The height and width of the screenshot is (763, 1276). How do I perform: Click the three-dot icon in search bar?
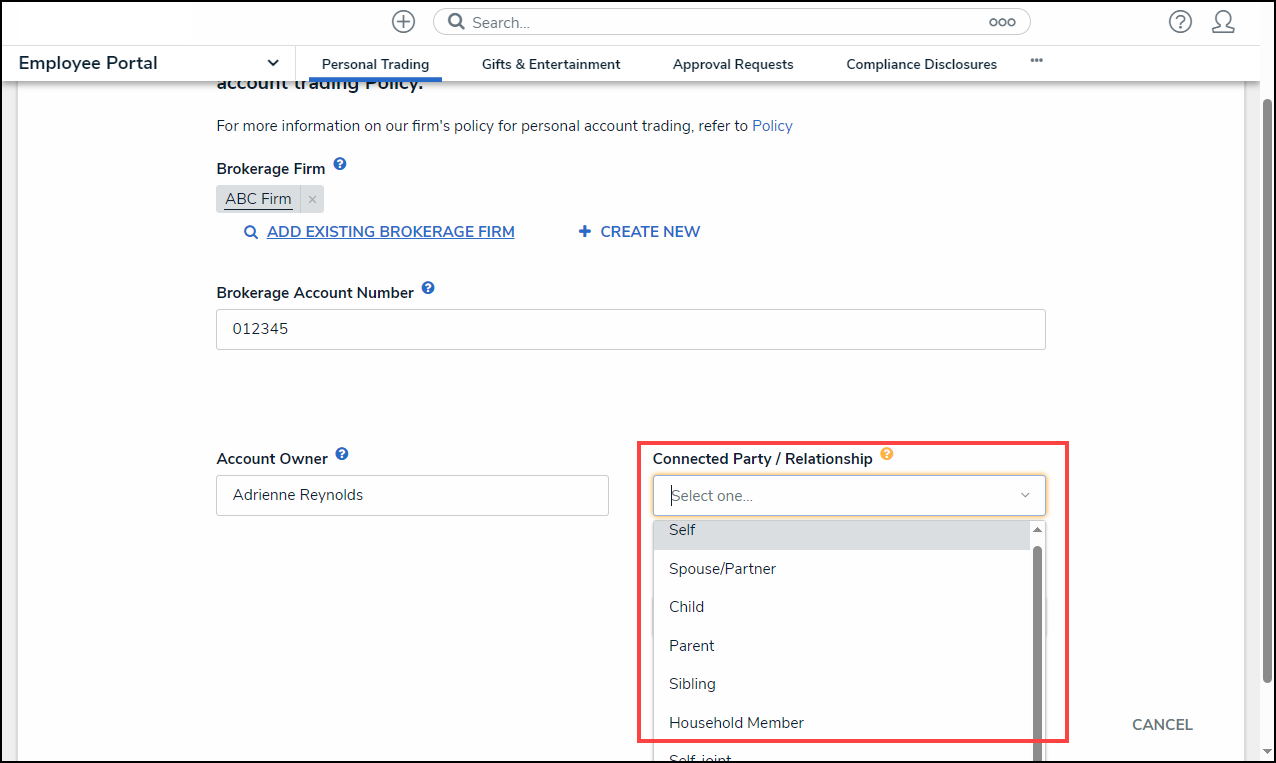point(1001,22)
